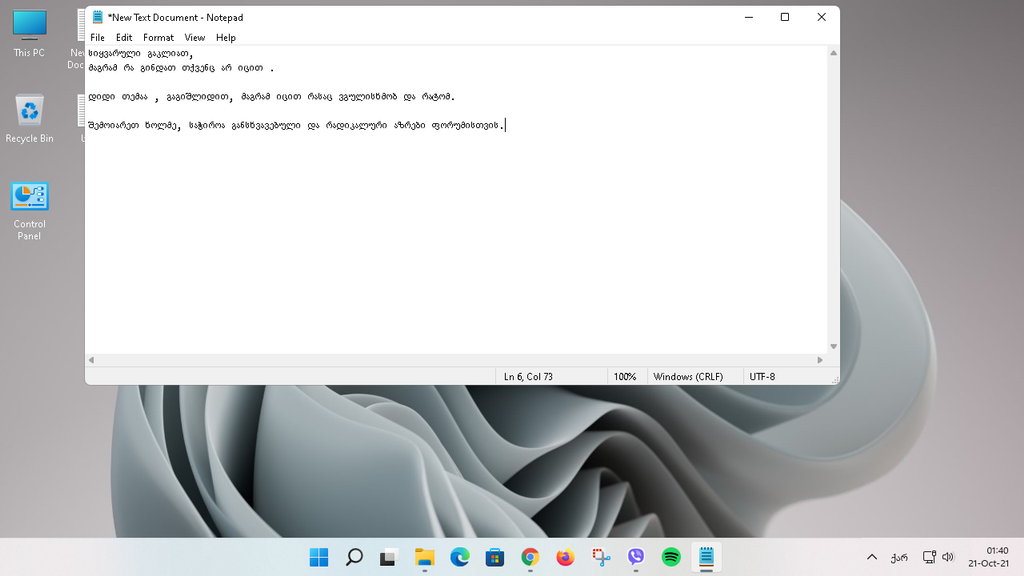Open Task View from taskbar
Viewport: 1024px width, 576px height.
[x=389, y=557]
